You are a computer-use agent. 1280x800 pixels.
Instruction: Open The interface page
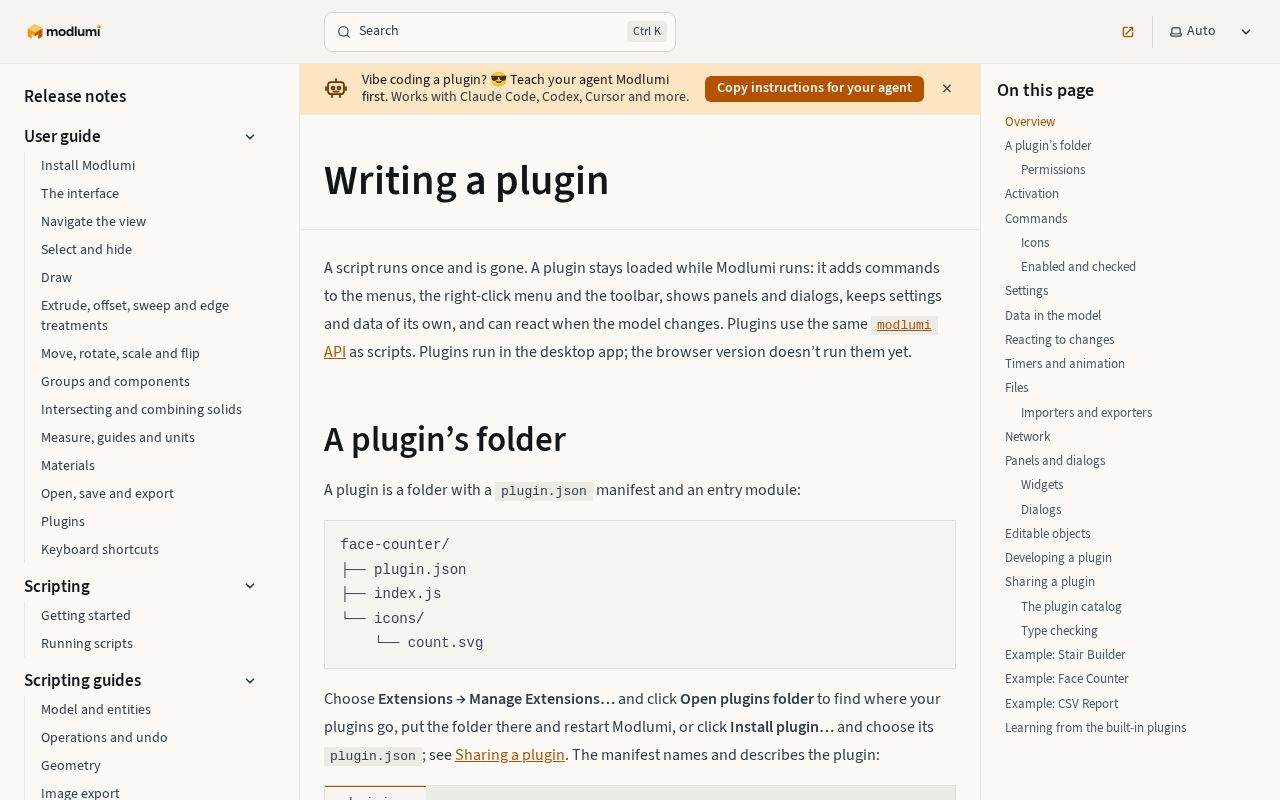80,193
